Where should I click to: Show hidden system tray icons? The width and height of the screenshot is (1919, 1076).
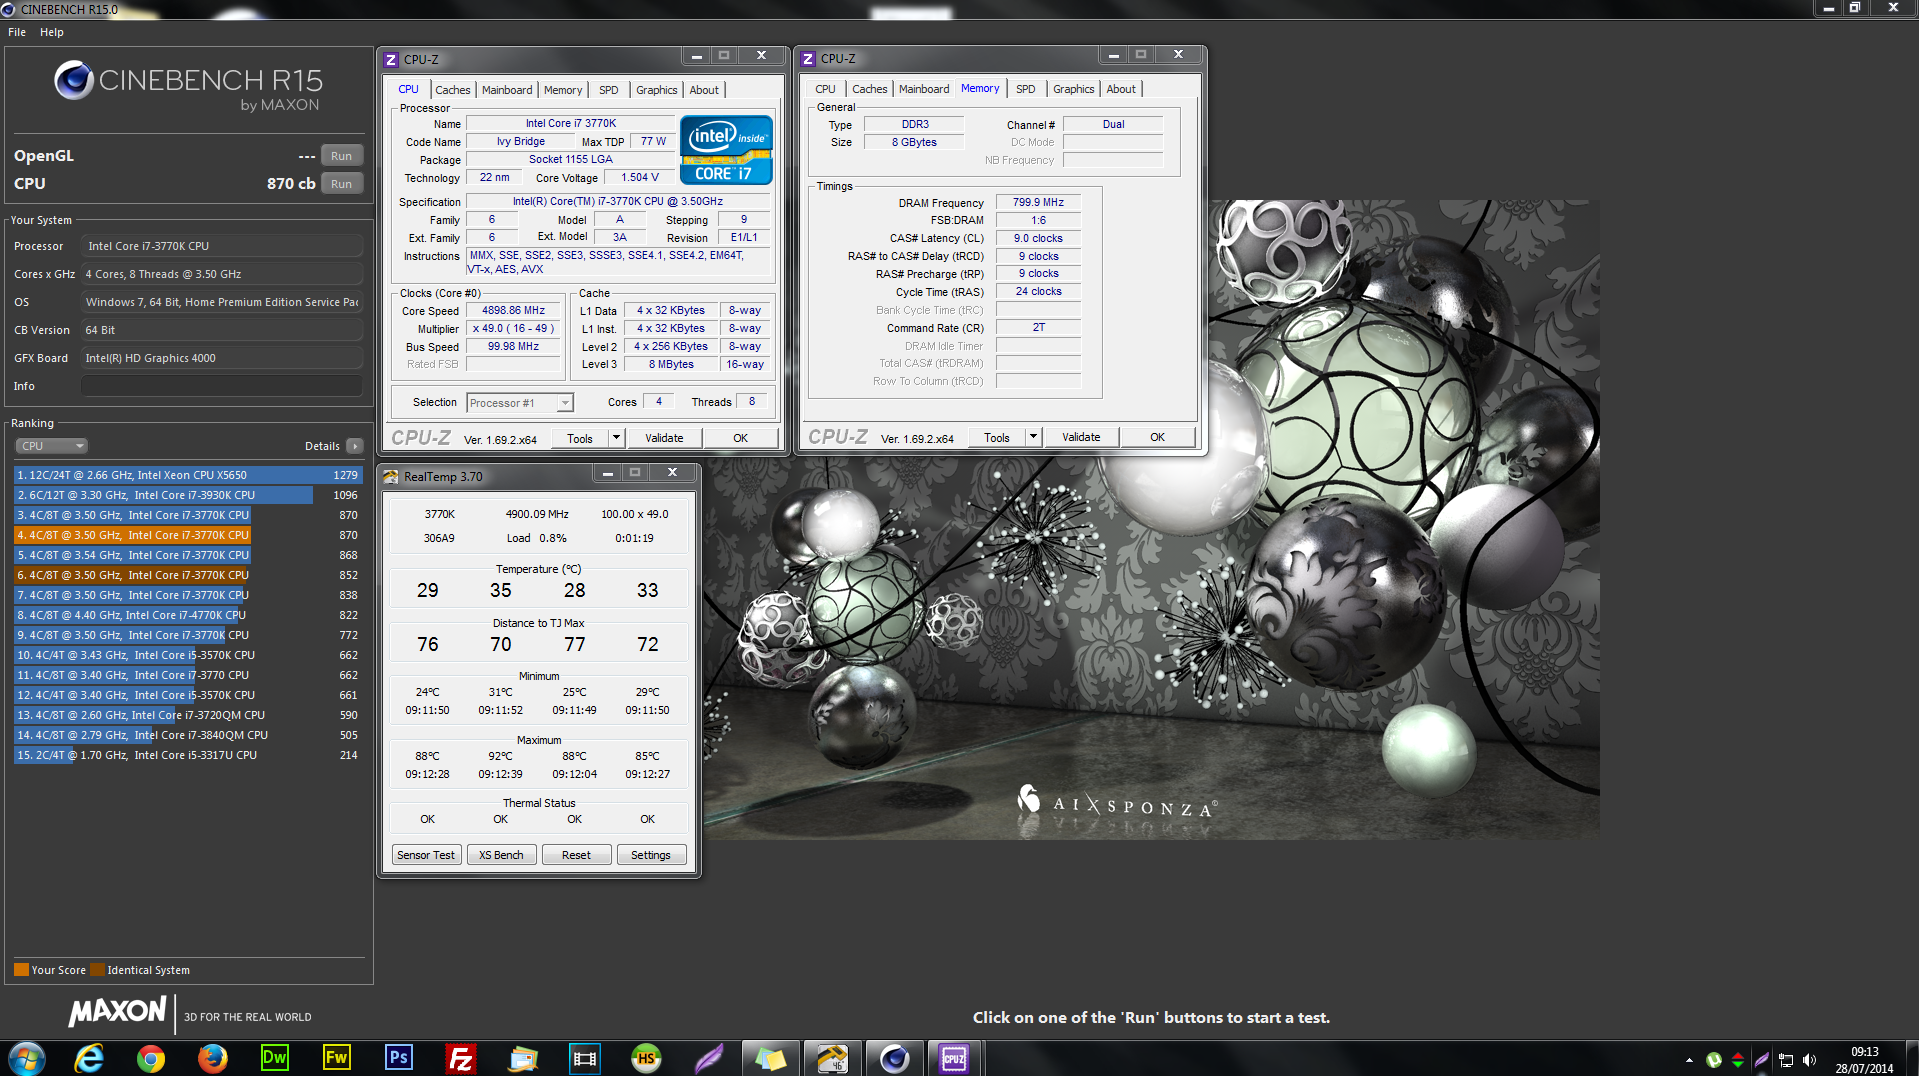pyautogui.click(x=1689, y=1060)
